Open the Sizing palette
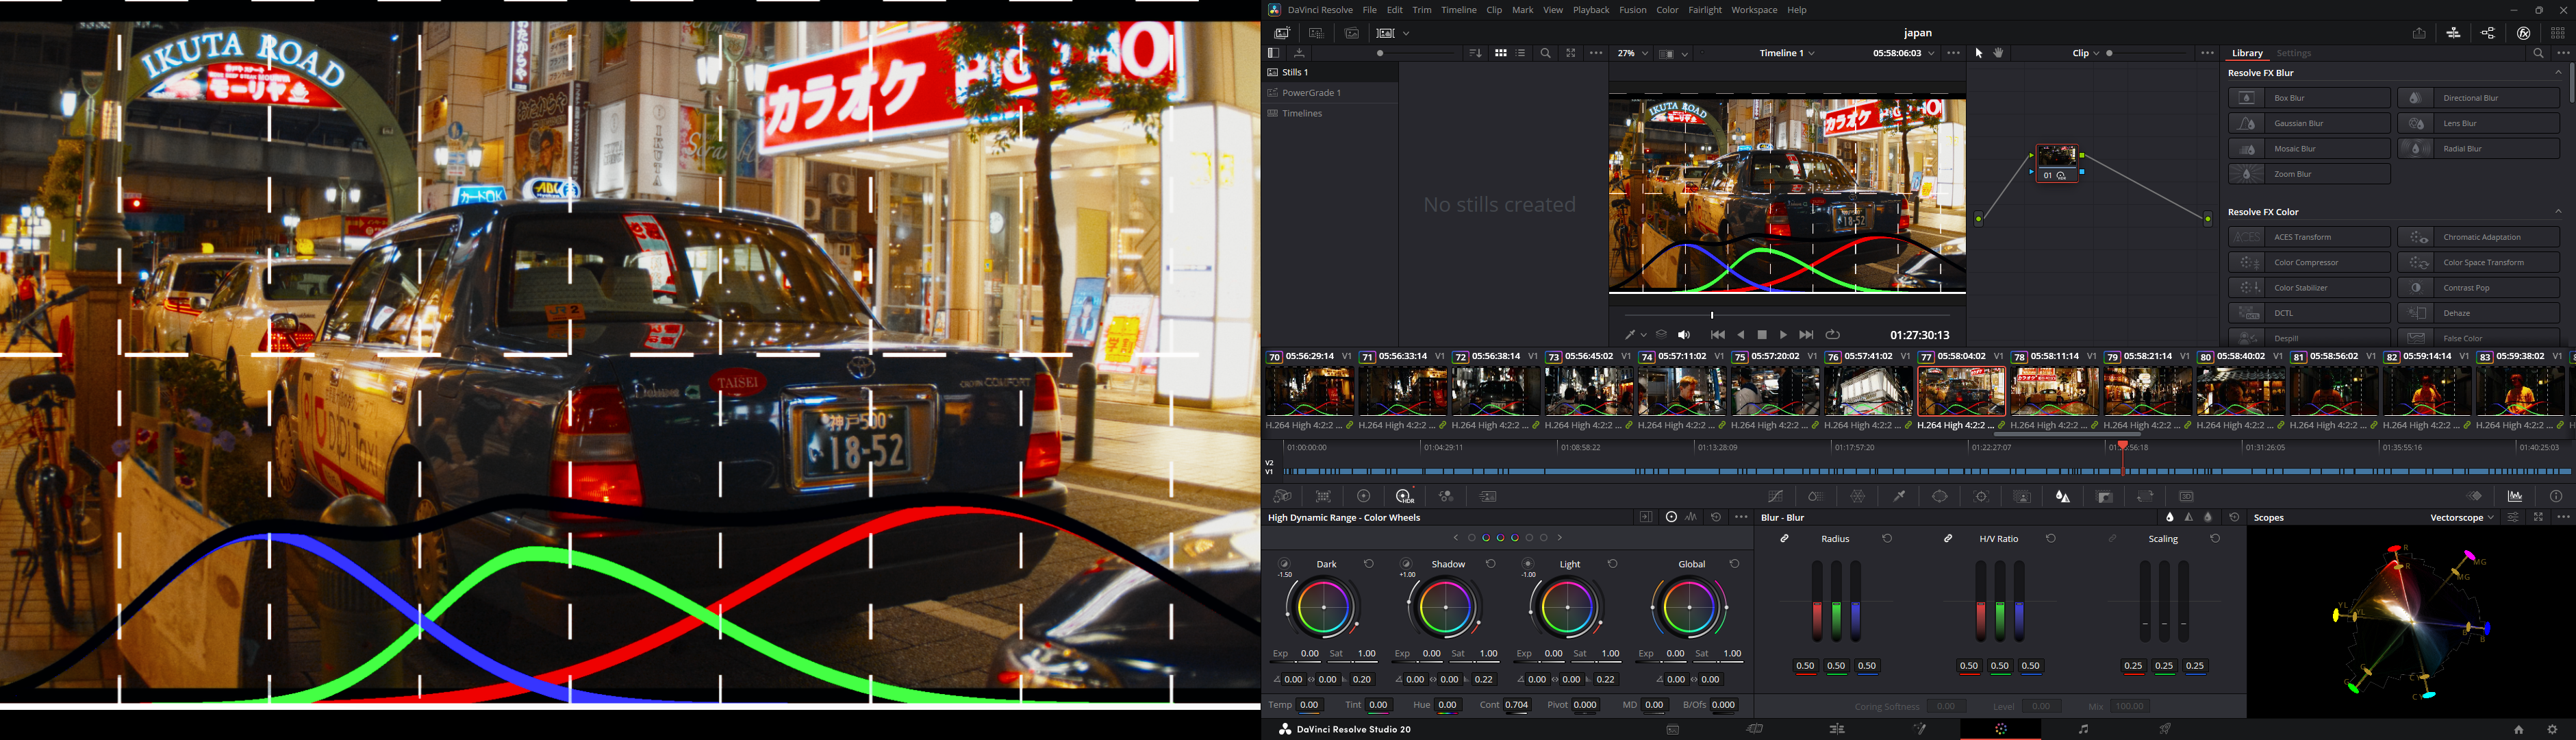The image size is (2576, 740). click(2145, 496)
